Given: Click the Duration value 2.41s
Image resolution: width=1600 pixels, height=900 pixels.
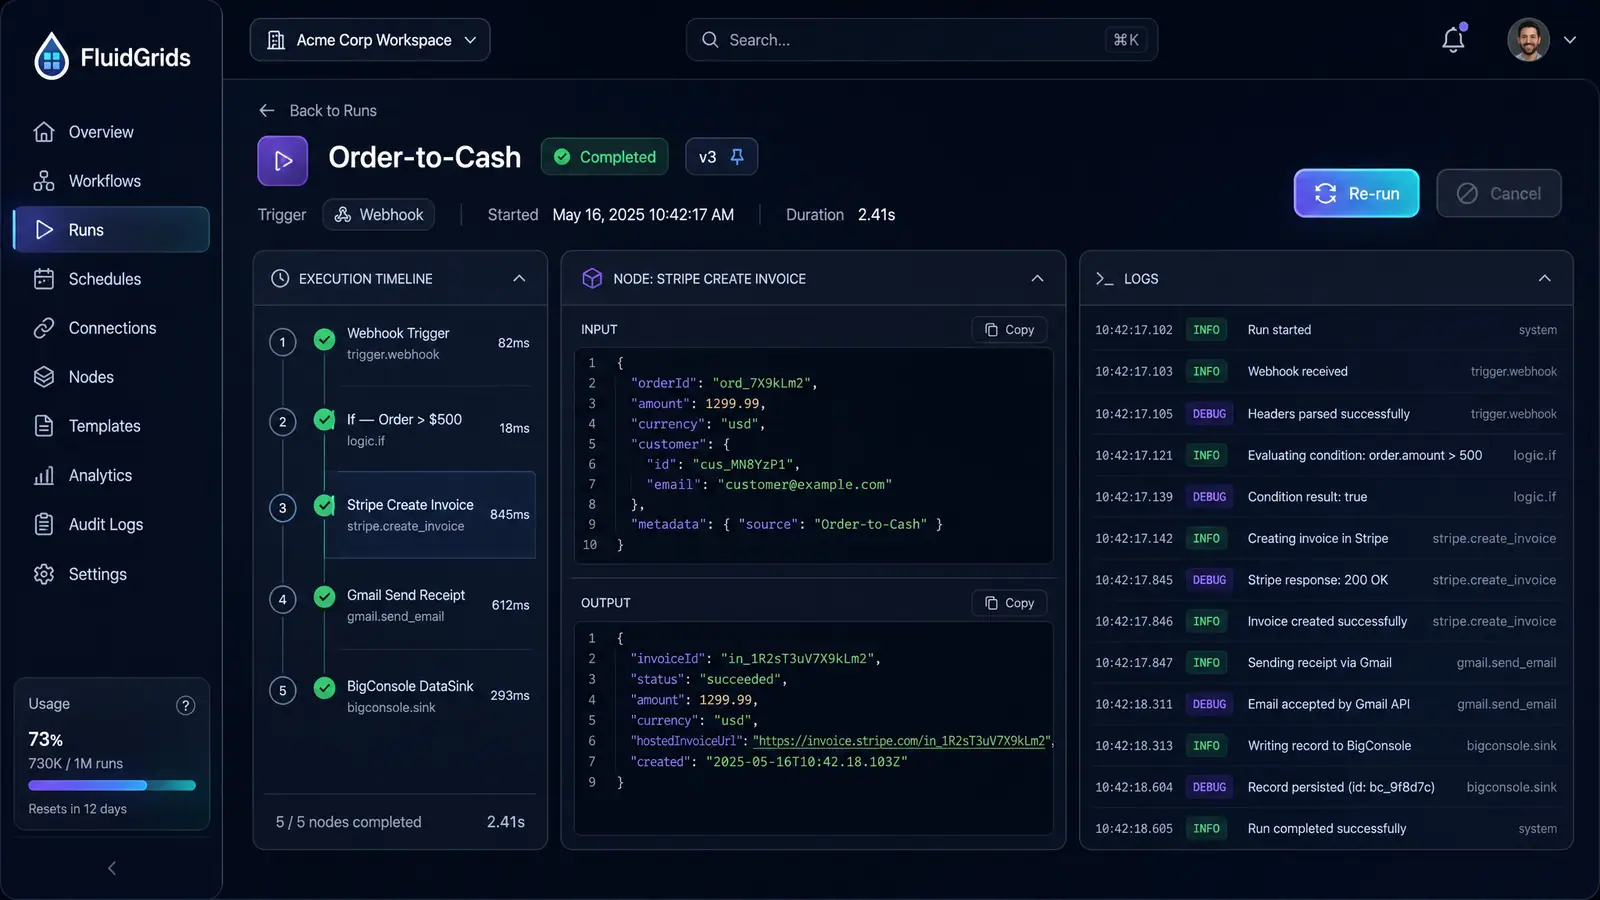Looking at the screenshot, I should pyautogui.click(x=876, y=215).
